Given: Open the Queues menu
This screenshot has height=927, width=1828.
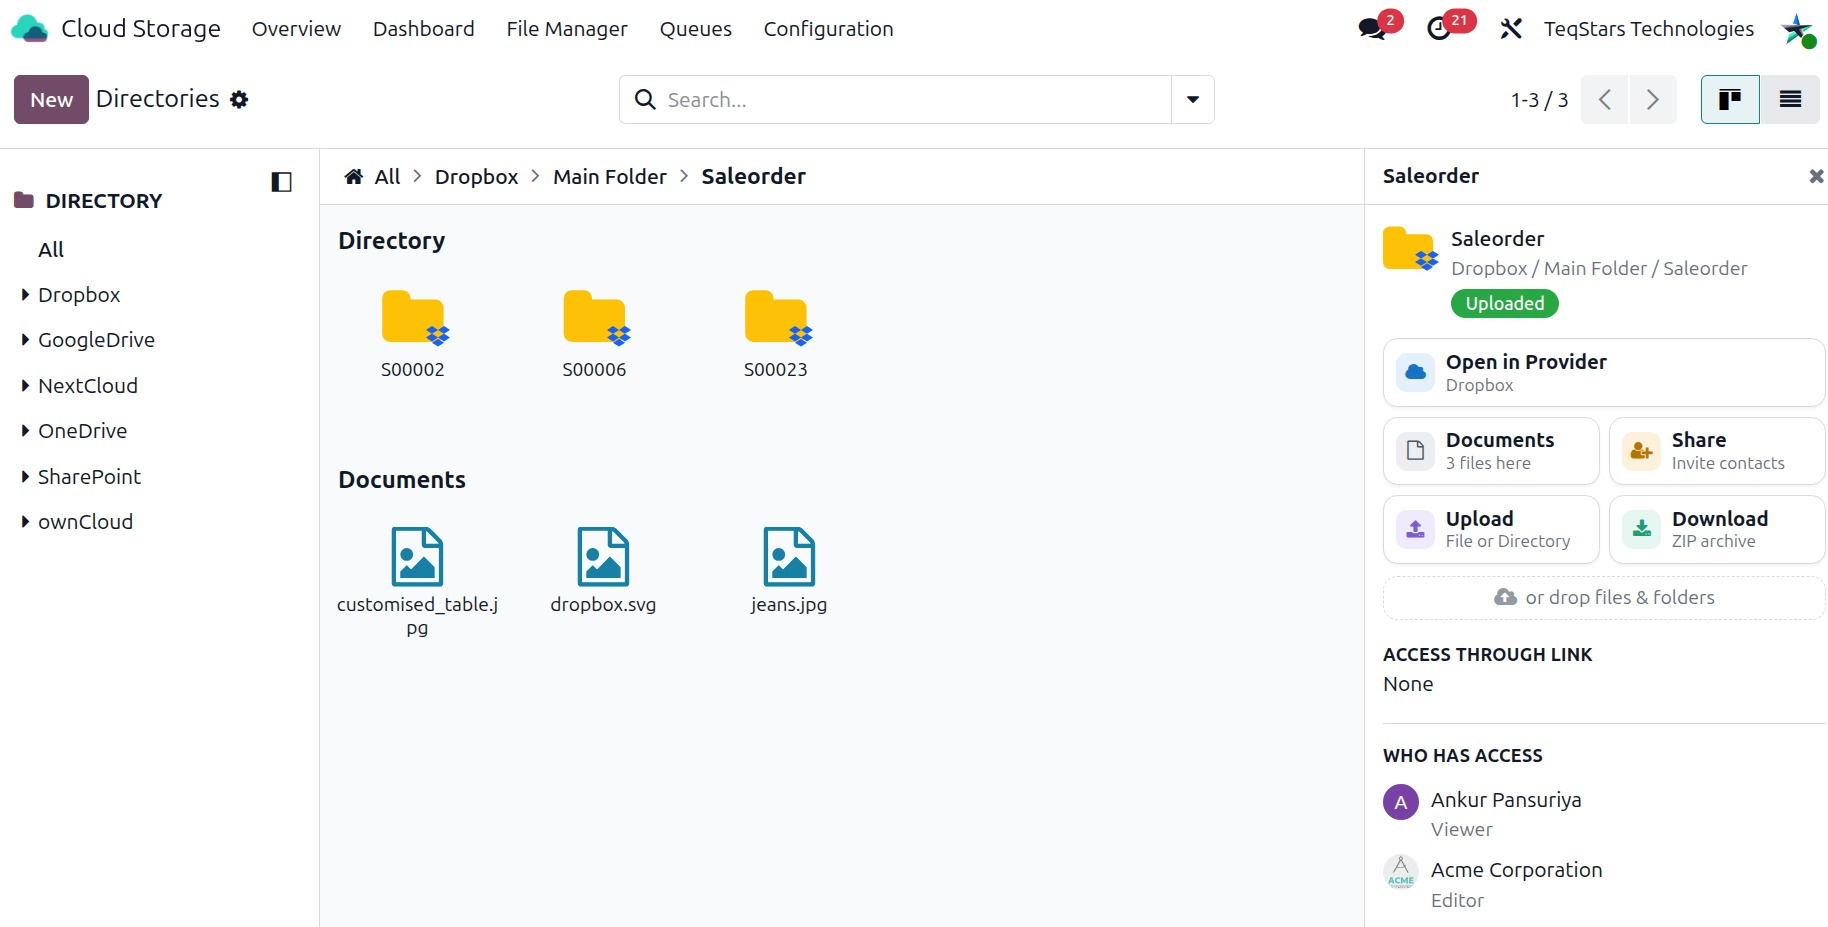Looking at the screenshot, I should [x=696, y=29].
